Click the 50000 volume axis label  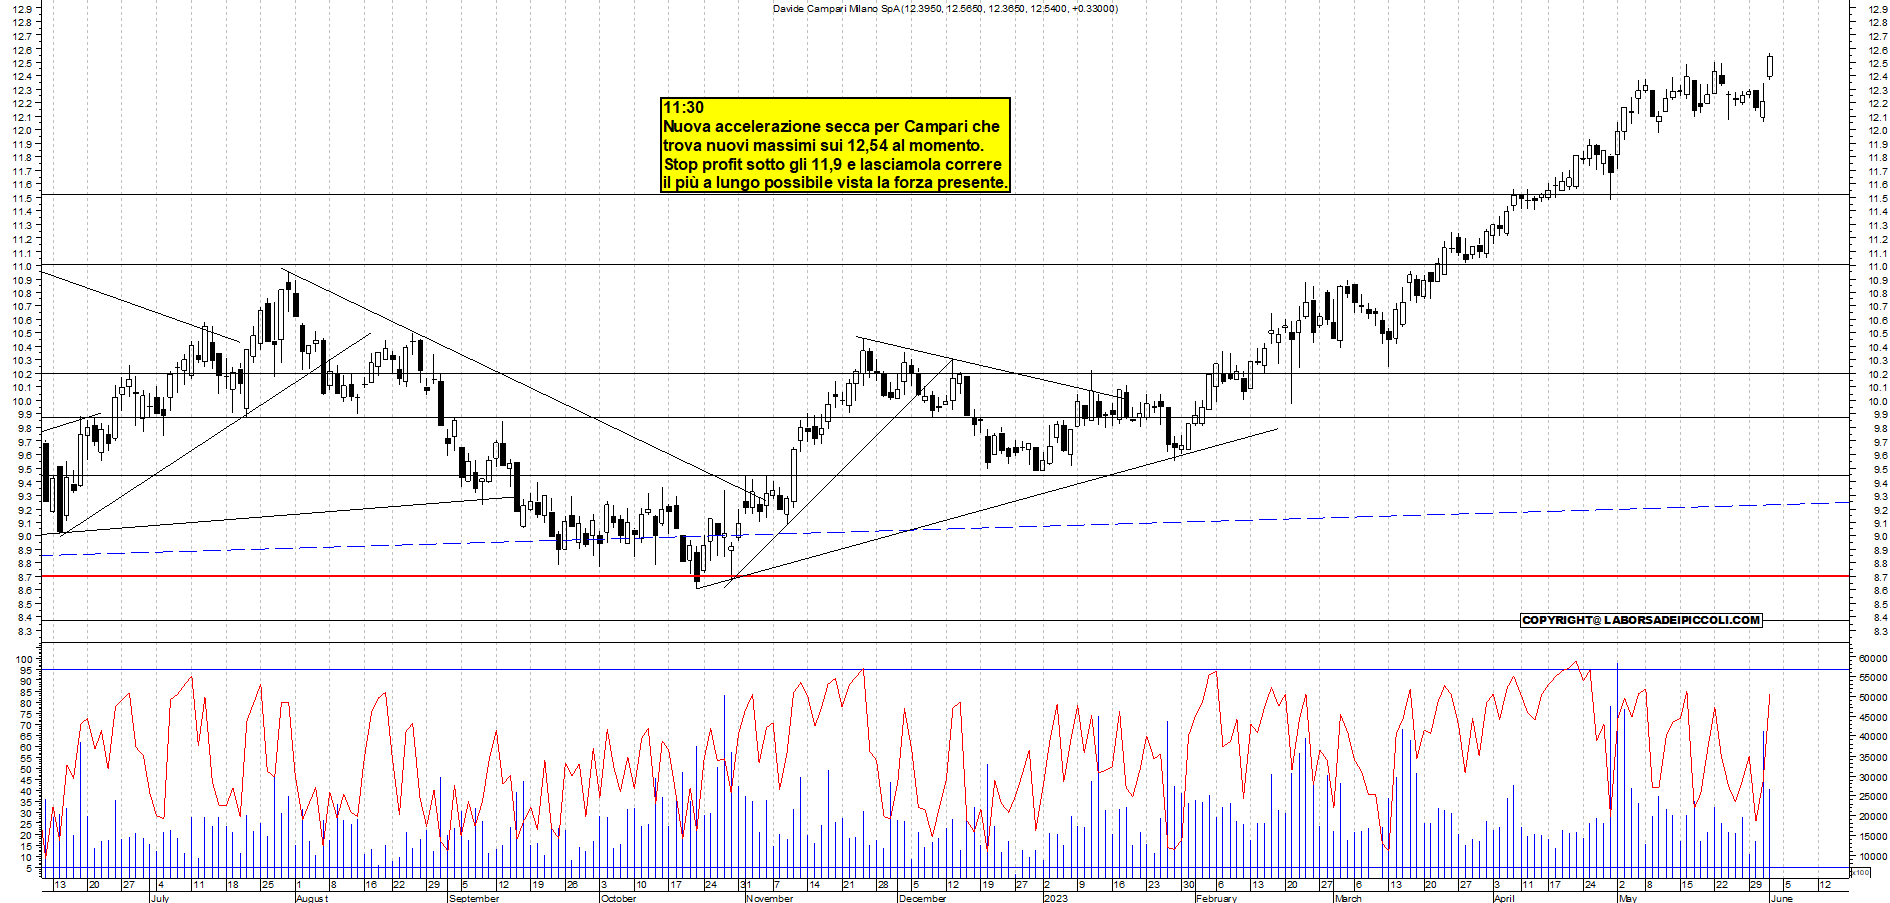(x=1872, y=698)
